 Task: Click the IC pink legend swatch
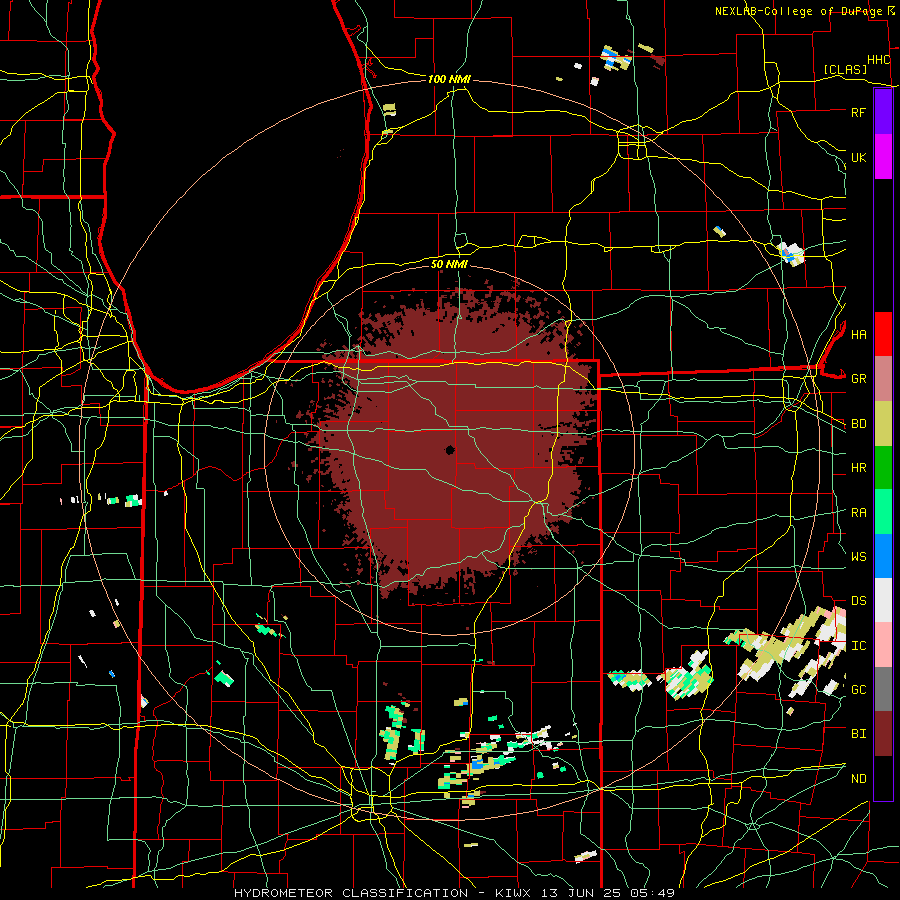click(883, 645)
